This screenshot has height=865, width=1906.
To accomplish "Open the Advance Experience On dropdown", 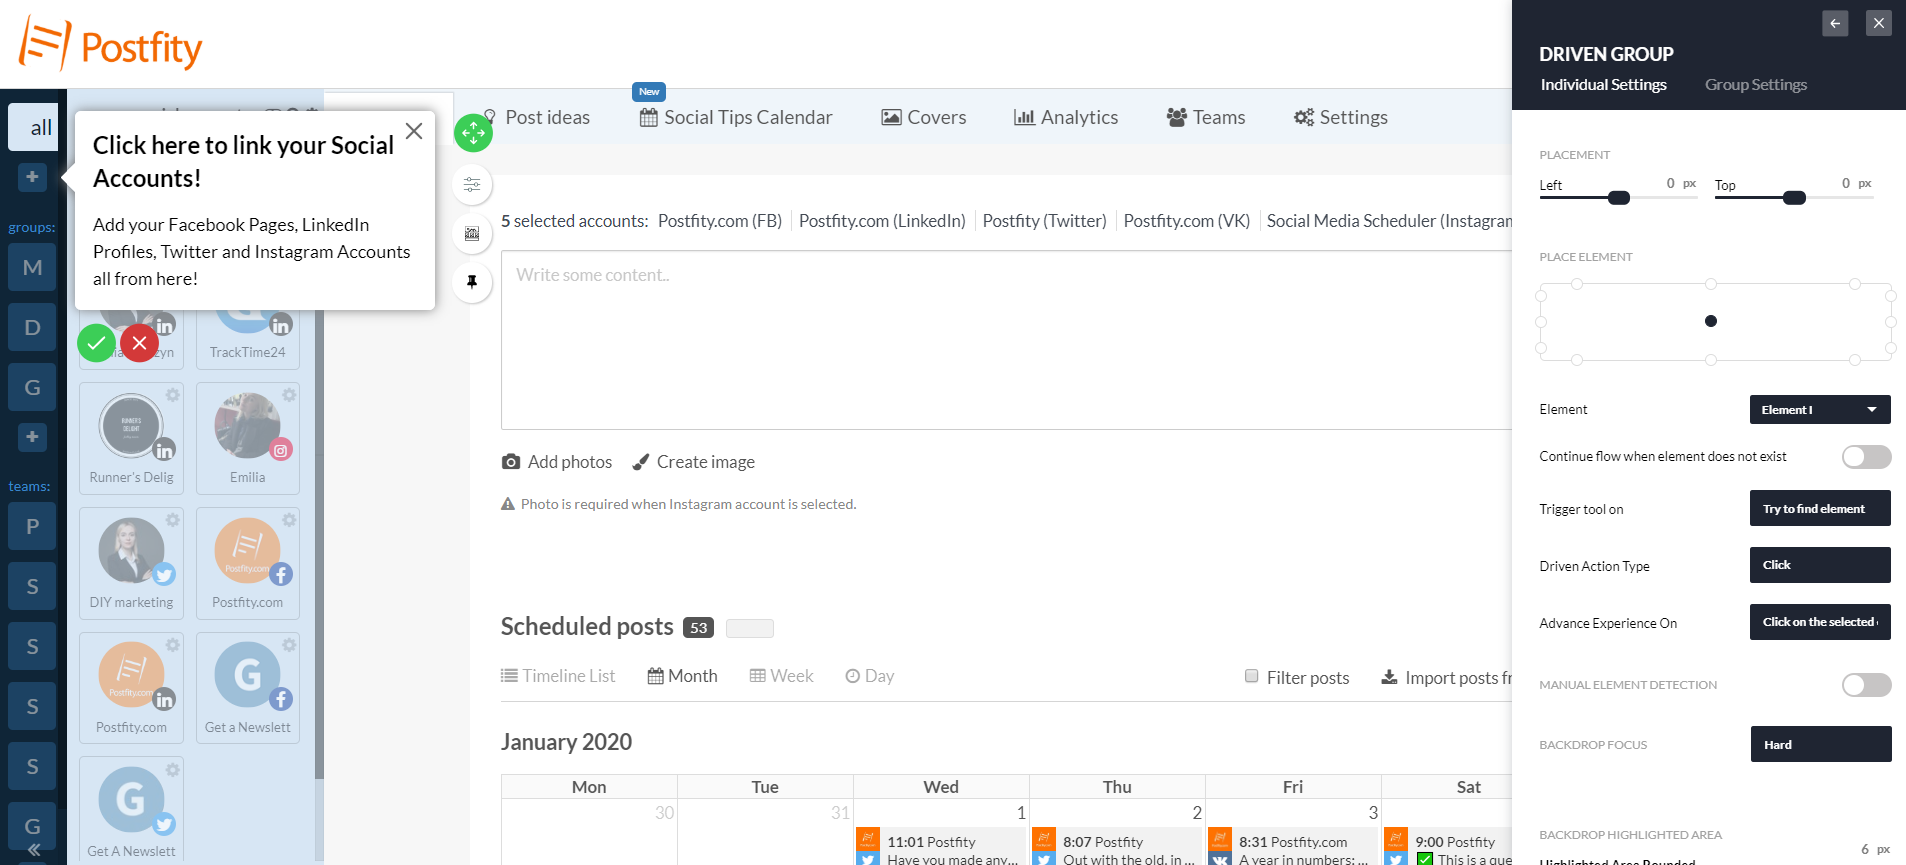I will click(1820, 622).
